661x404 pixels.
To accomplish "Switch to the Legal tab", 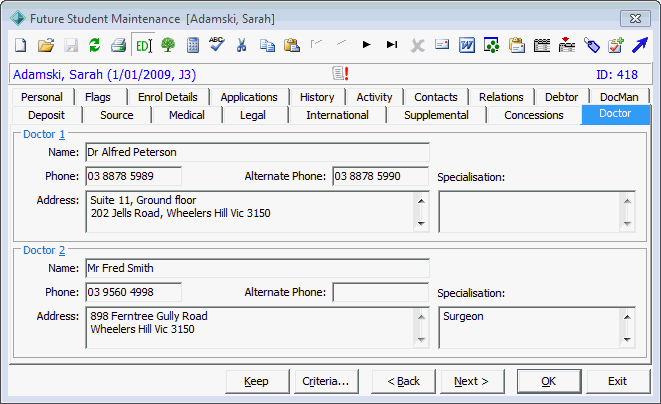I will pos(253,115).
